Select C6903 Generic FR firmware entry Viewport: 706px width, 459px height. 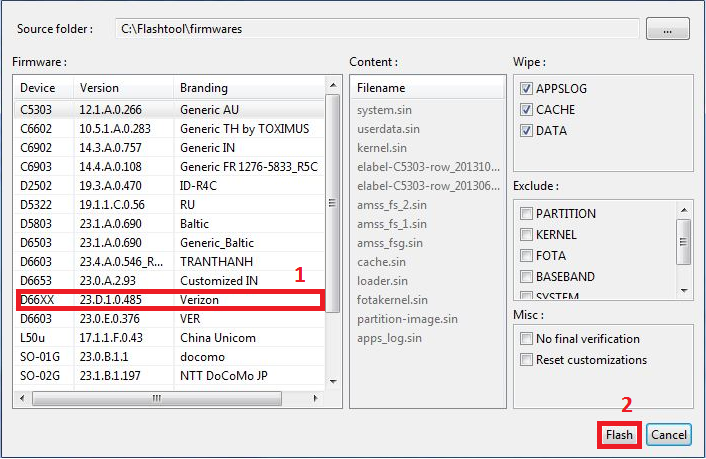click(170, 167)
